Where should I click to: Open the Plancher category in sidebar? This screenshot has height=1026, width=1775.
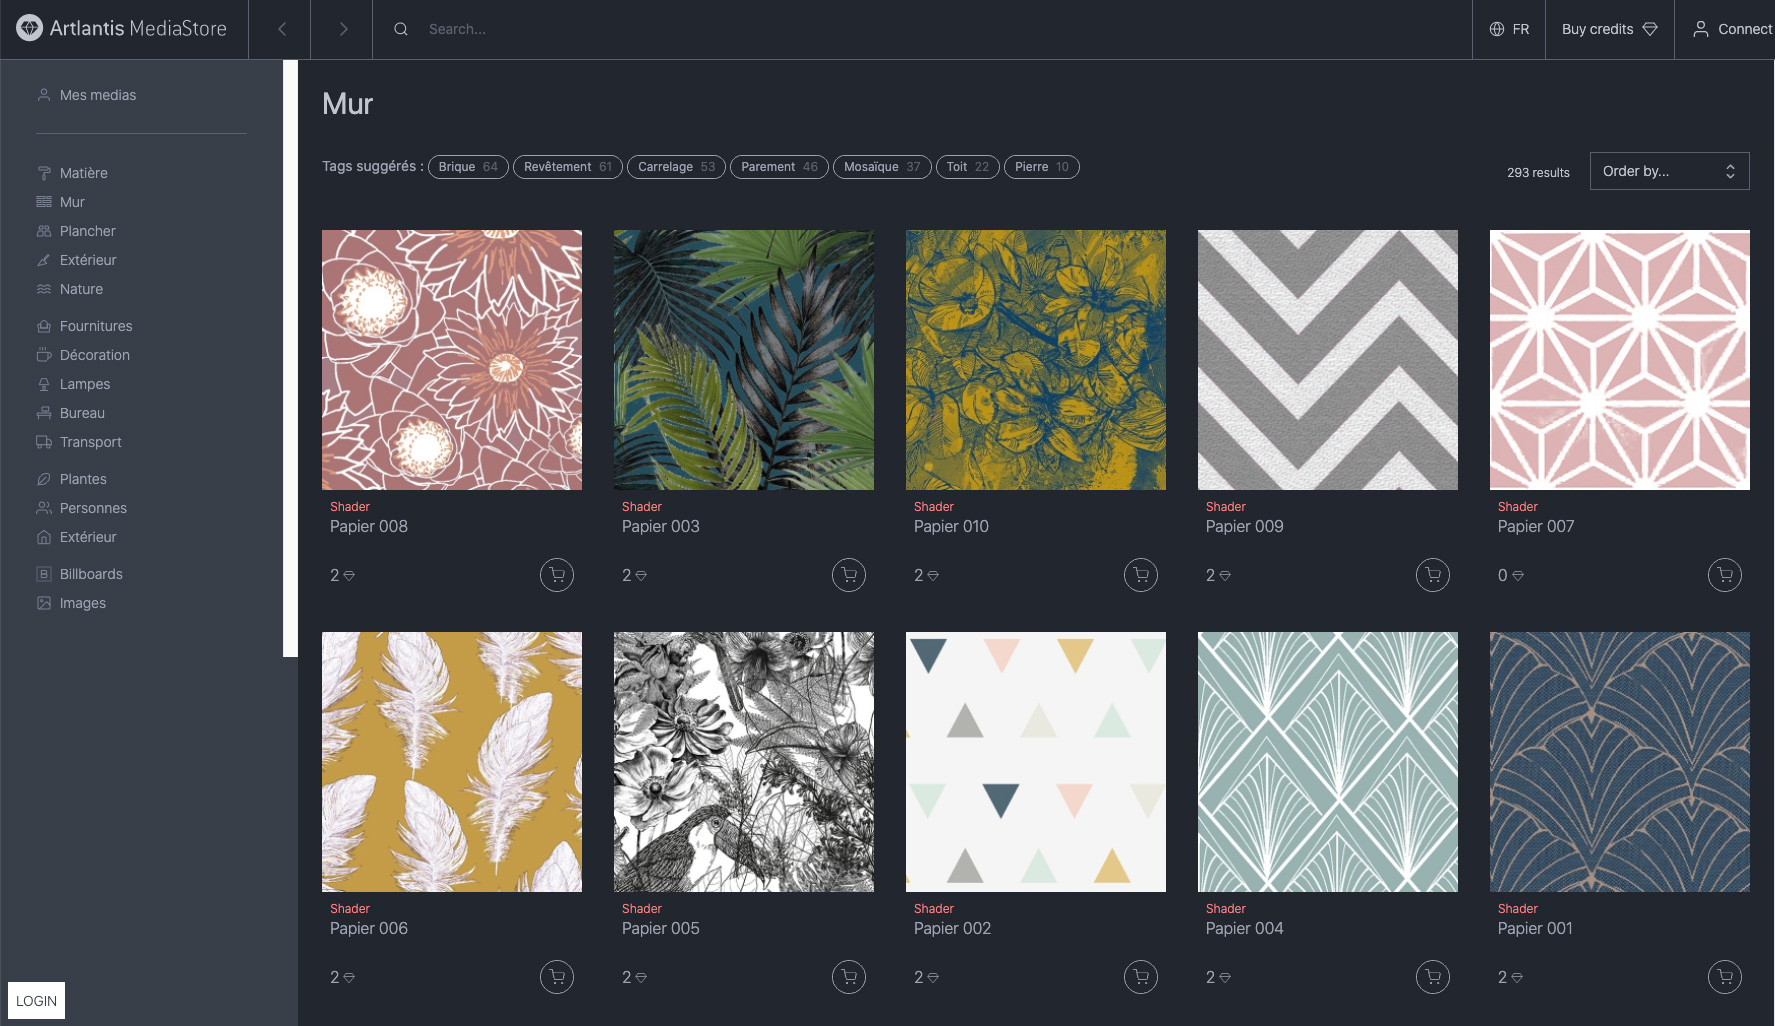[x=87, y=231]
